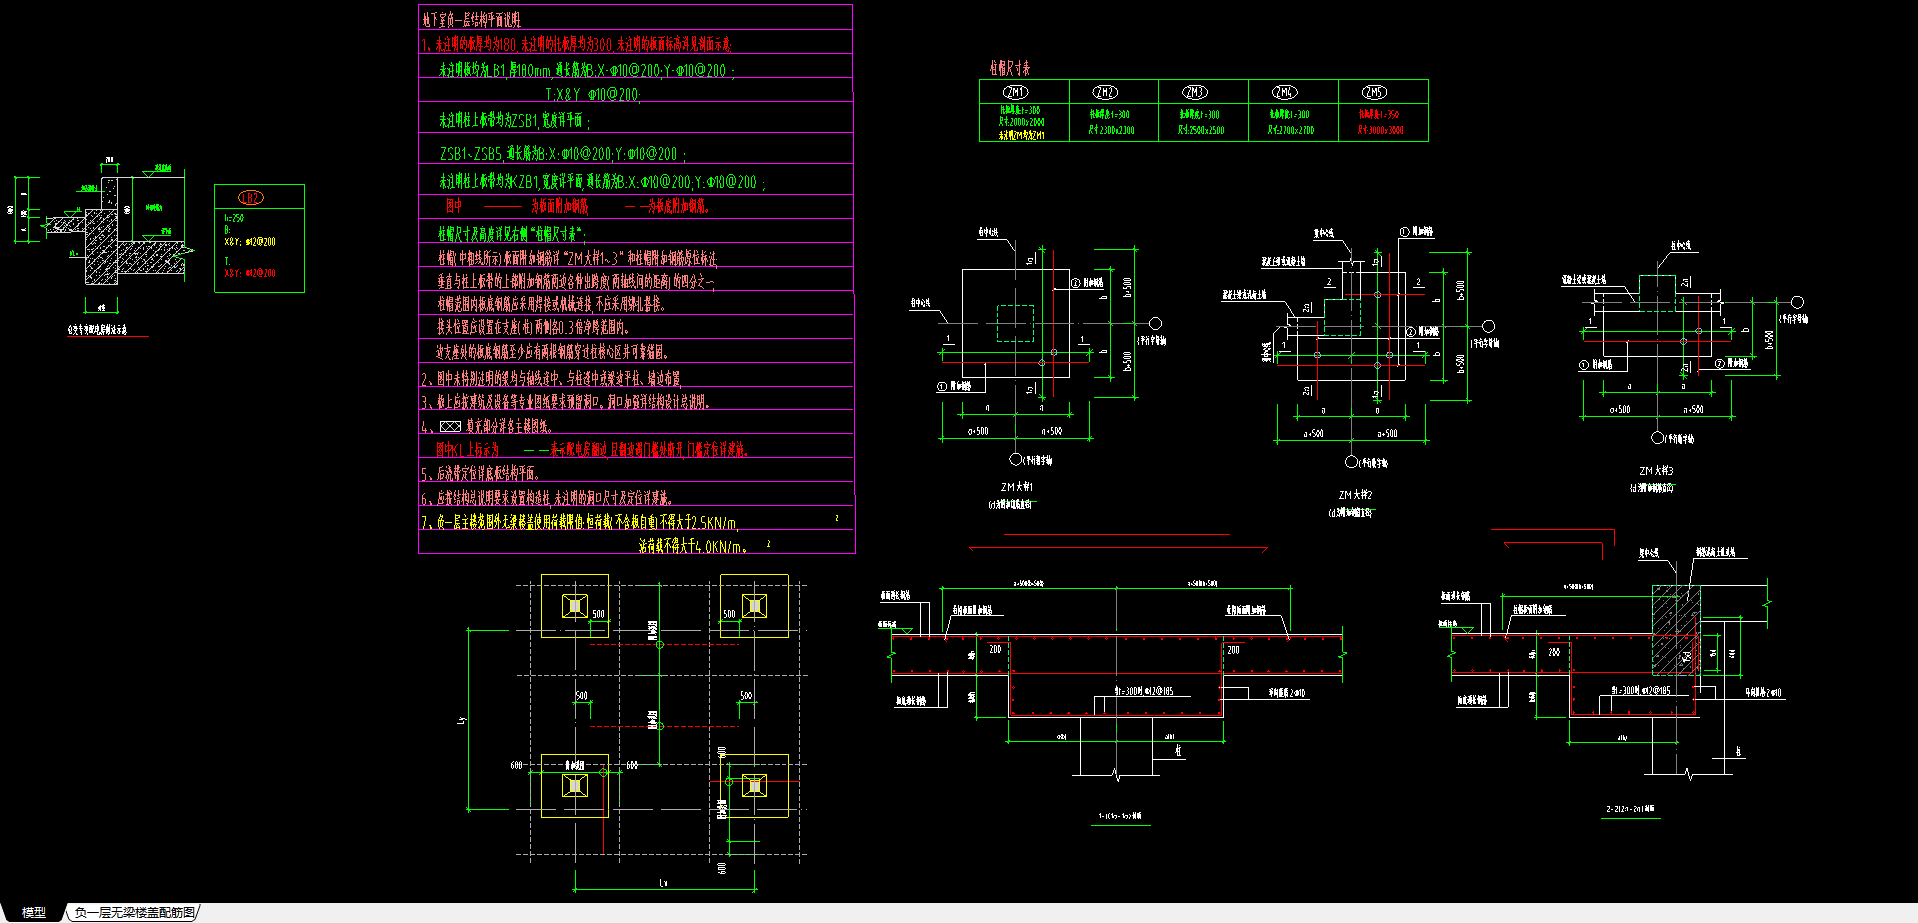The width and height of the screenshot is (1918, 923).
Task: Click the 2300x2300 size cell under ZM2
Action: [1111, 130]
